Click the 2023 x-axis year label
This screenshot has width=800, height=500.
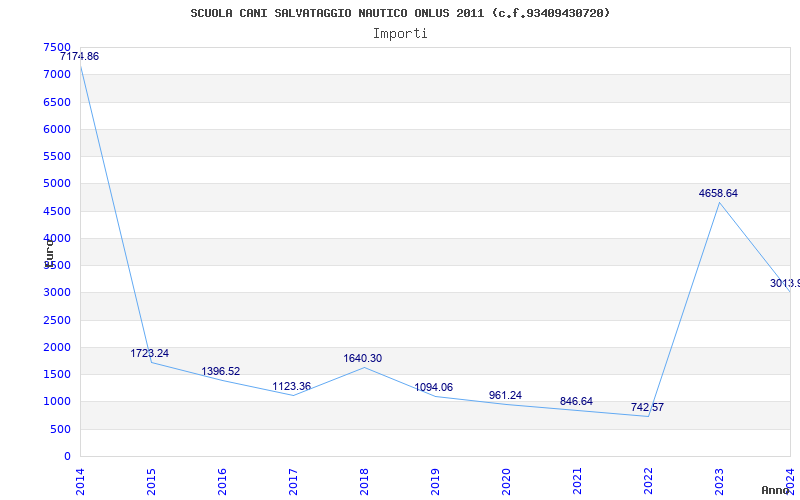pyautogui.click(x=719, y=480)
